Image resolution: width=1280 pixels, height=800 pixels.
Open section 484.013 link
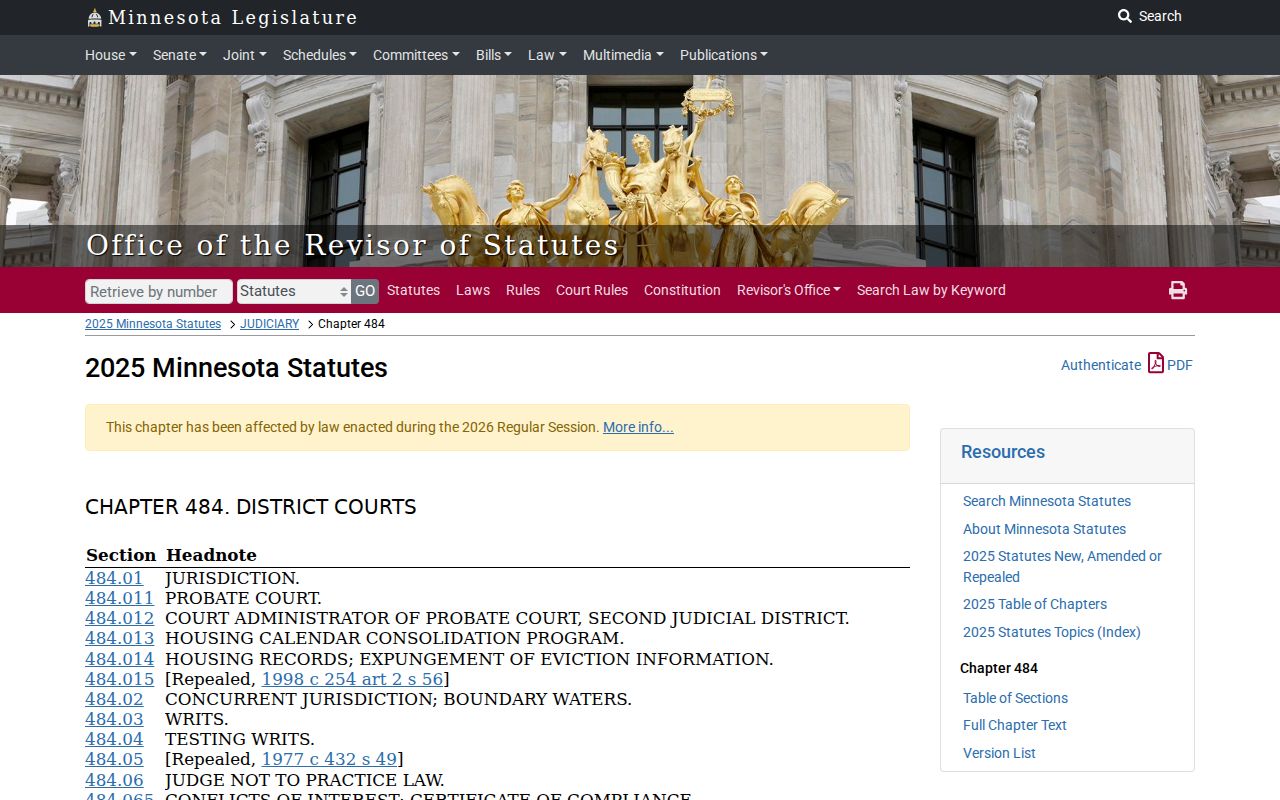click(120, 638)
